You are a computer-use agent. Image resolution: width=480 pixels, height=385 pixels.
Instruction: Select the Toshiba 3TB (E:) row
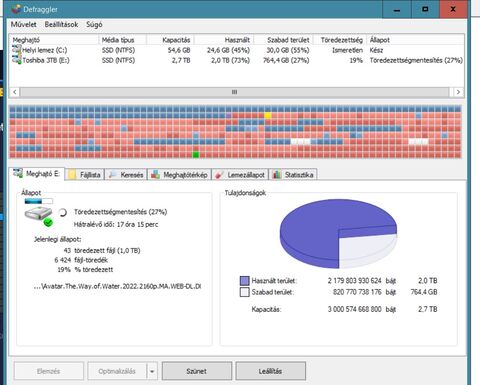tap(237, 60)
